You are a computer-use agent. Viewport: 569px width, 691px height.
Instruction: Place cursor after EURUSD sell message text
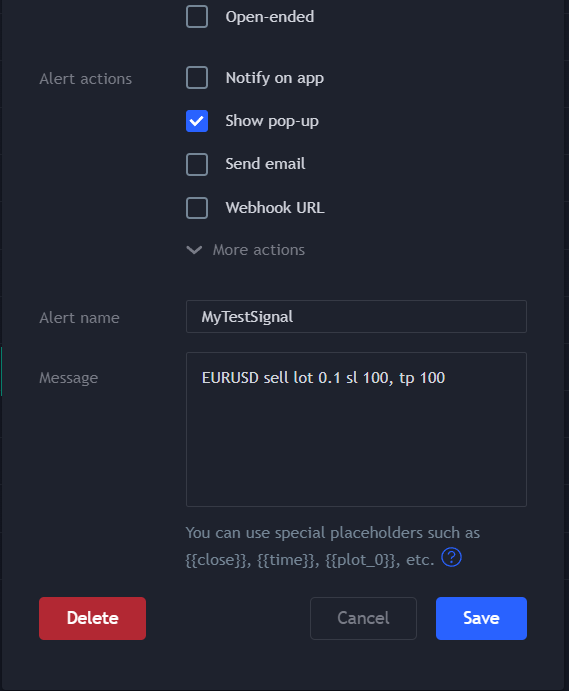(446, 378)
